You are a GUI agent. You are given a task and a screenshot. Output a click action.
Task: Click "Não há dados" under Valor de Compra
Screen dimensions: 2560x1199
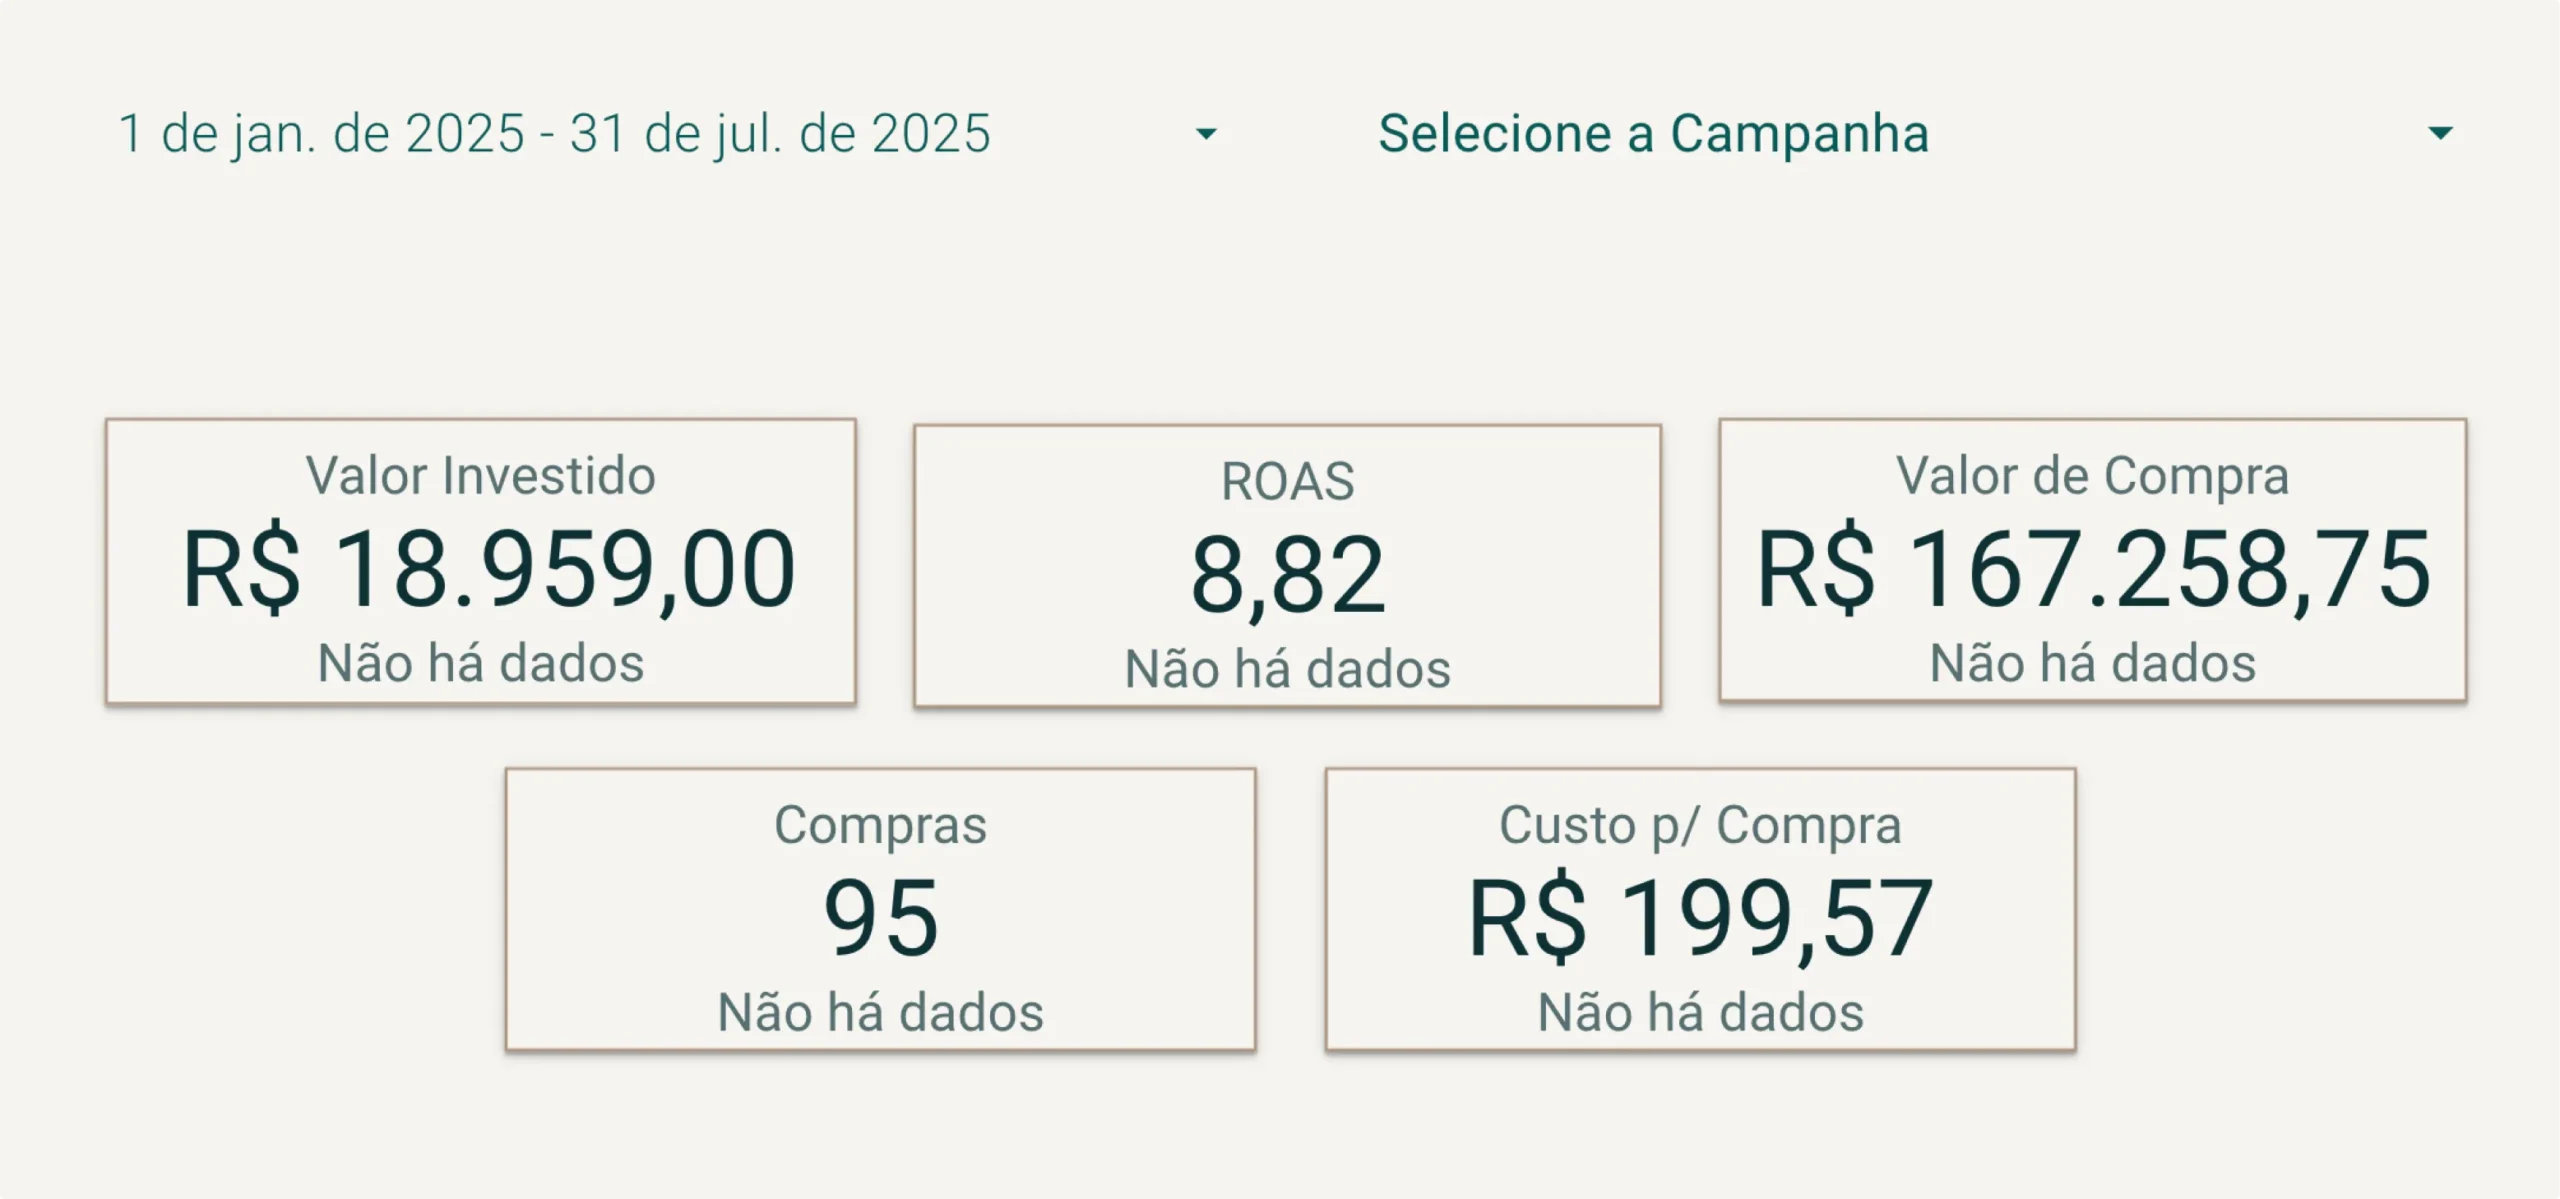coord(2092,663)
